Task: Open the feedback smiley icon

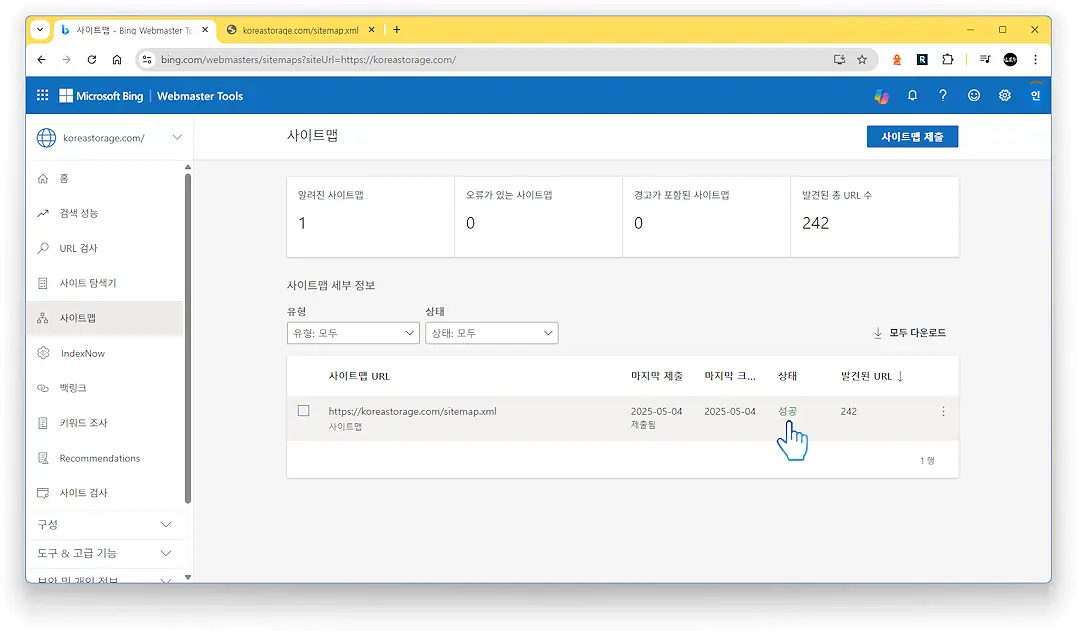Action: tap(973, 95)
